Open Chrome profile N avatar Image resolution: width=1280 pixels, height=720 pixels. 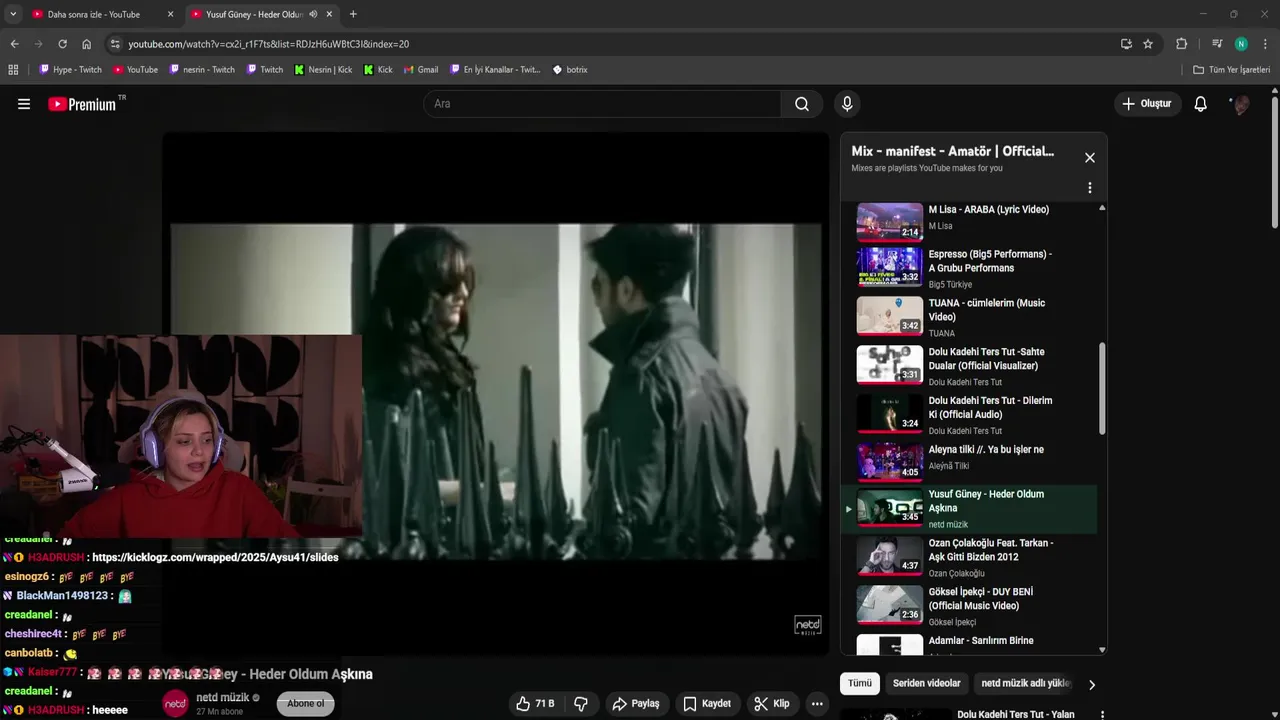click(1241, 44)
